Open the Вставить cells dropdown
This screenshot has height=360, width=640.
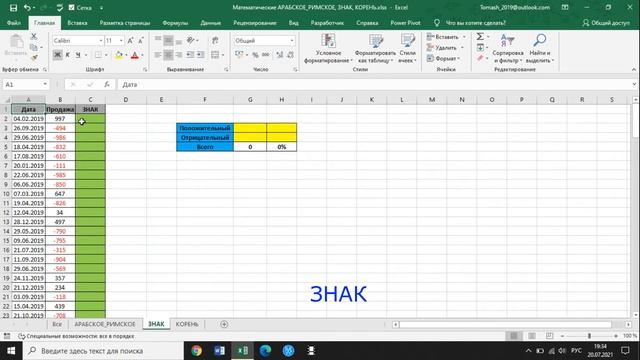[464, 37]
